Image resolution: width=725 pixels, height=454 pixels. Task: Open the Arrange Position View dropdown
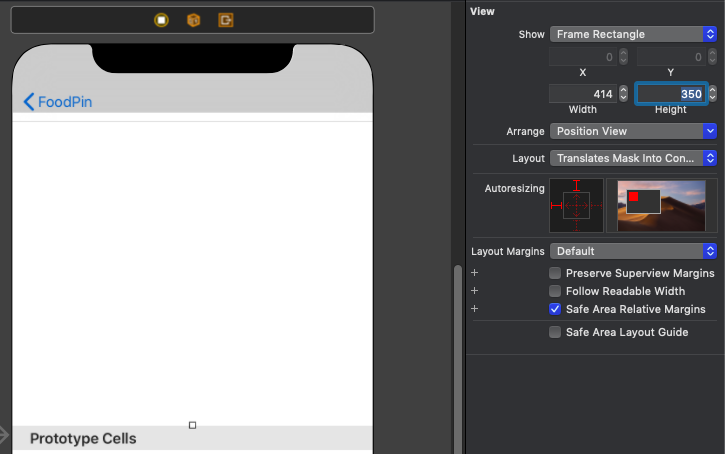click(x=633, y=131)
